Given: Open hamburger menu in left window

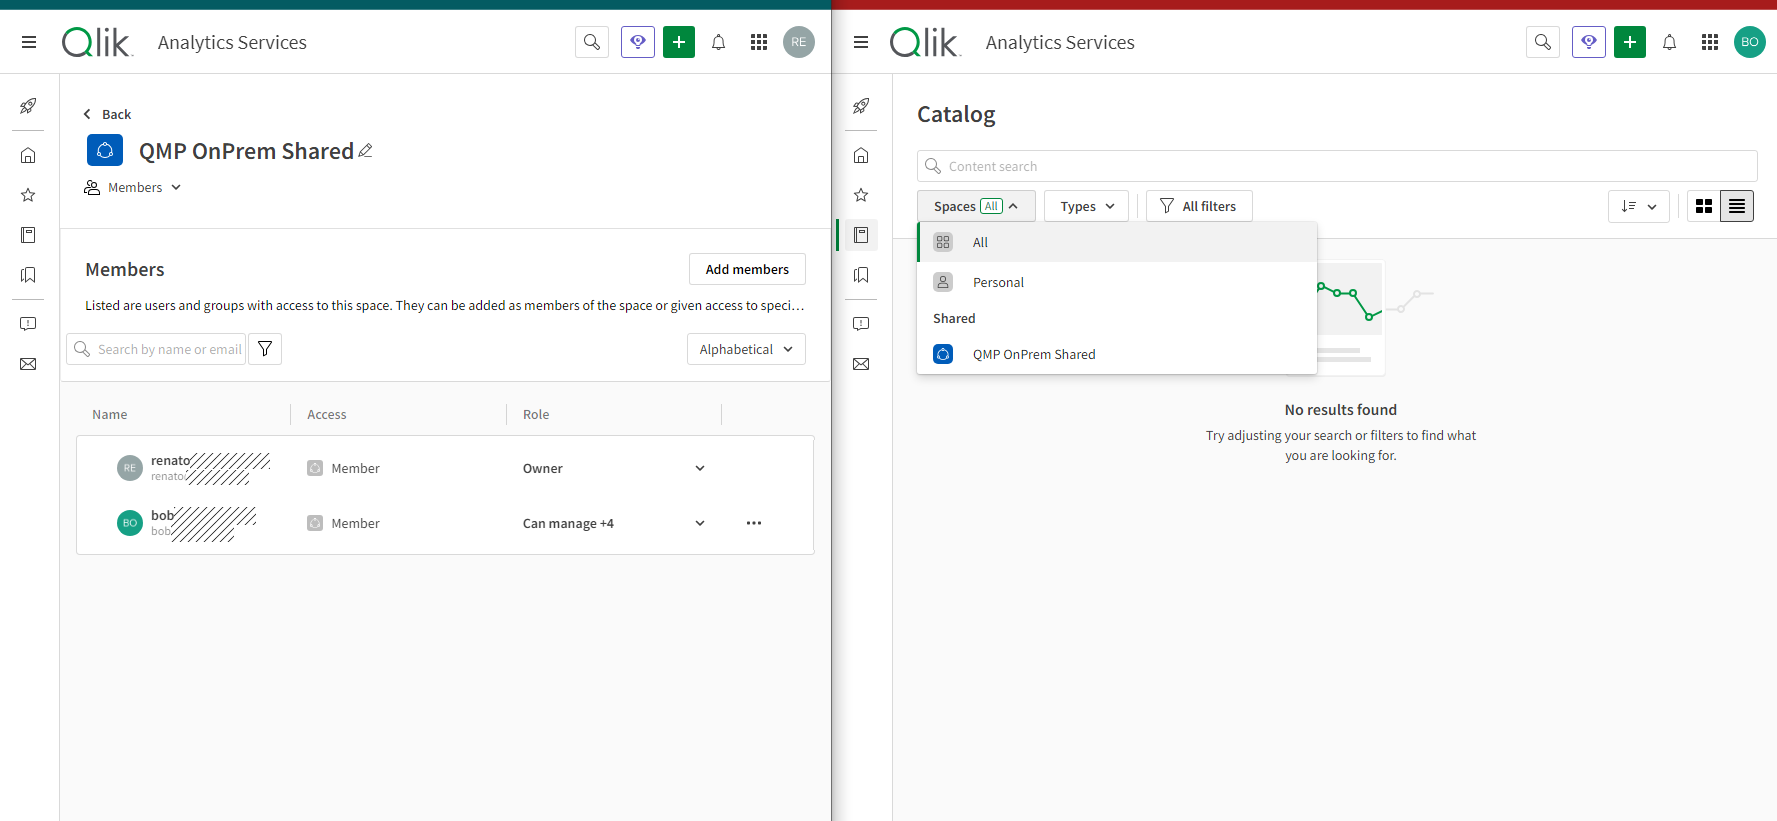Looking at the screenshot, I should coord(29,42).
